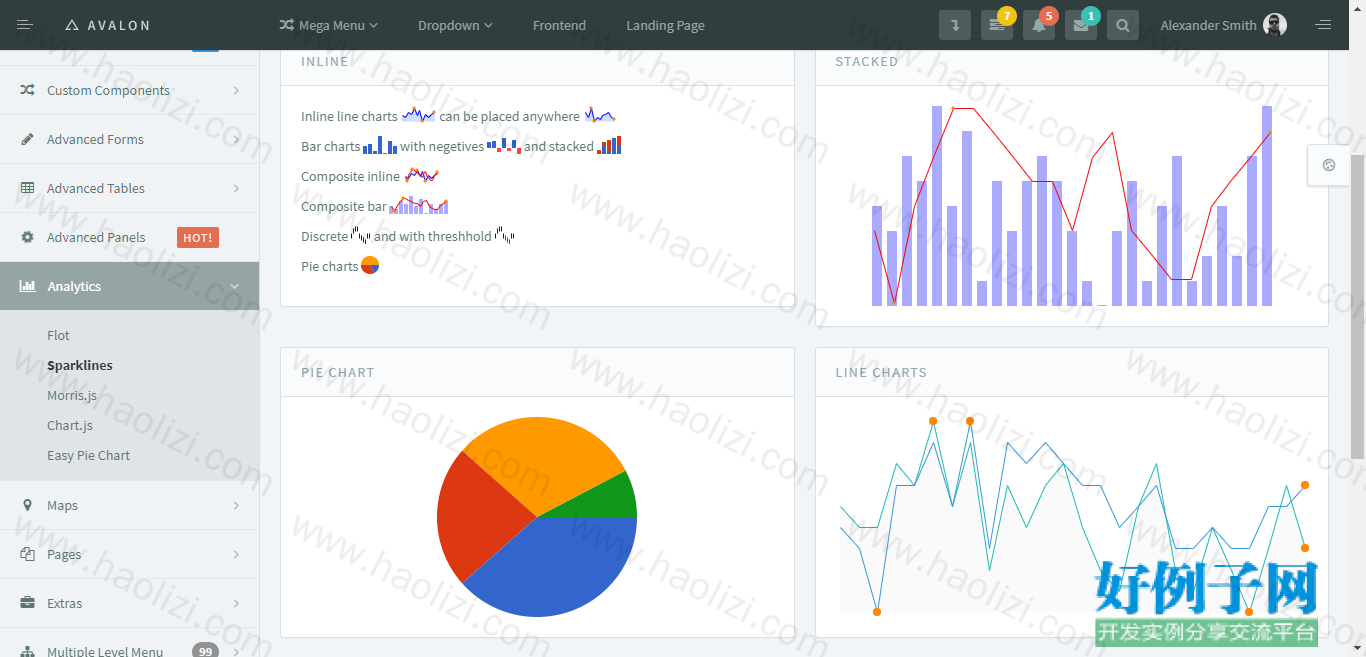This screenshot has width=1366, height=657.
Task: Open the Chart.js submenu item
Action: click(x=70, y=425)
